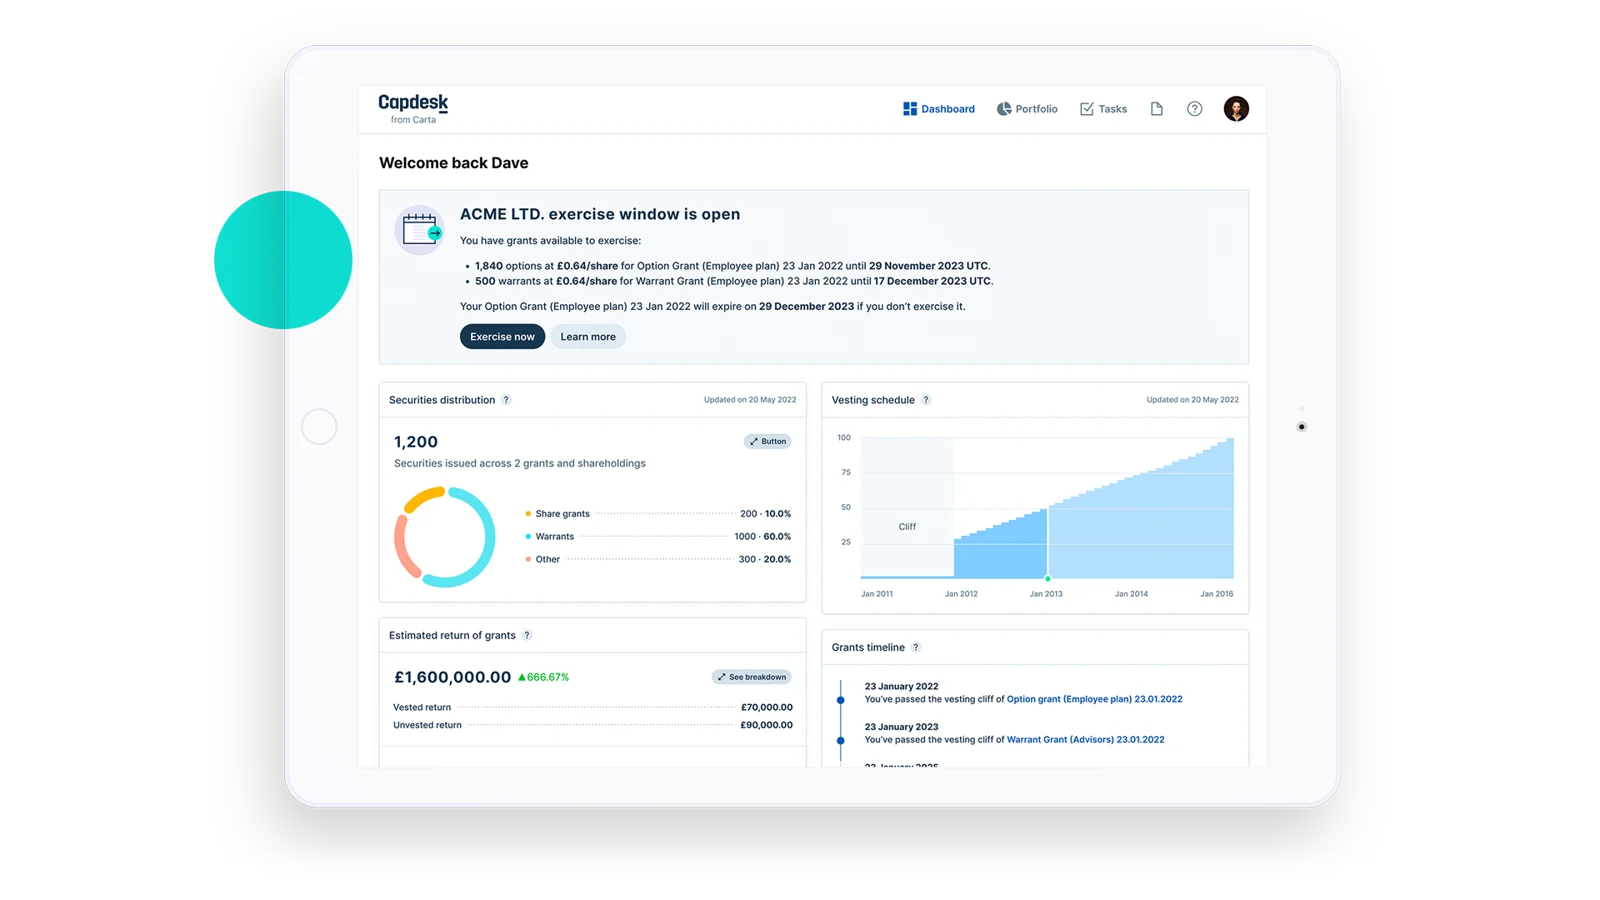Click the green marker on the vesting chart
The image size is (1600, 900).
click(1048, 578)
